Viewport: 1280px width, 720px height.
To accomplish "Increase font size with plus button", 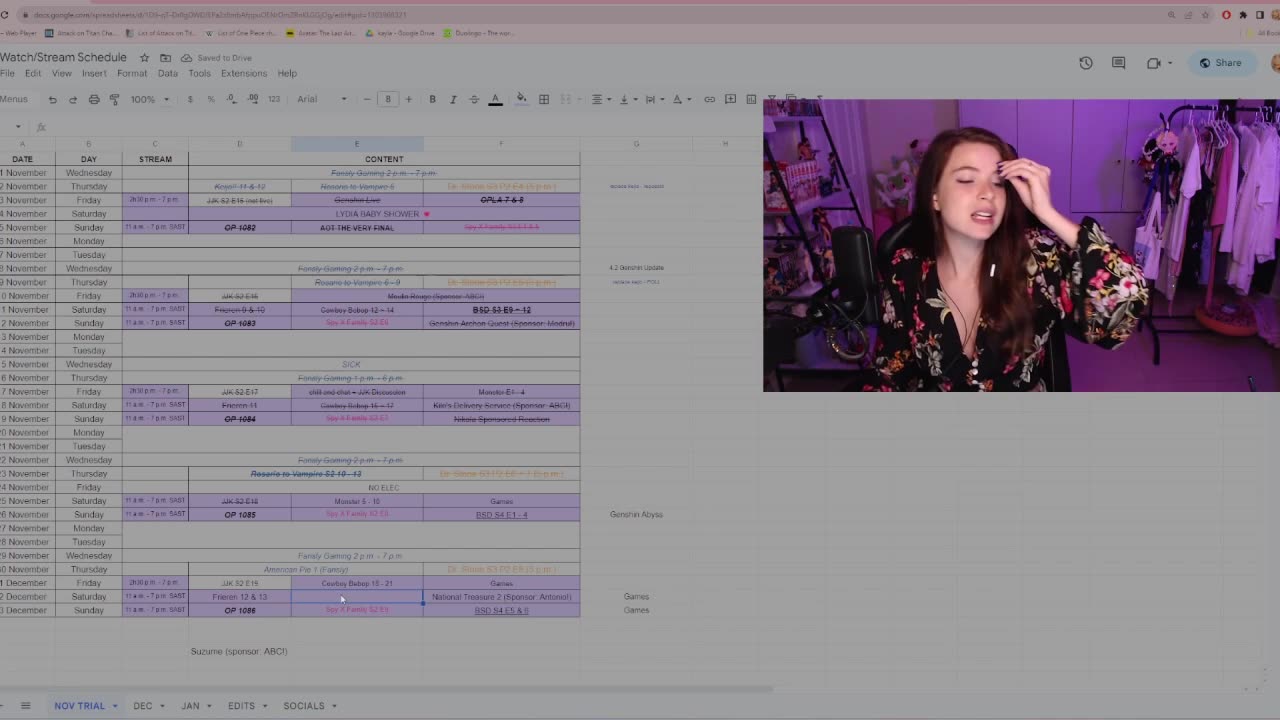I will tap(408, 99).
